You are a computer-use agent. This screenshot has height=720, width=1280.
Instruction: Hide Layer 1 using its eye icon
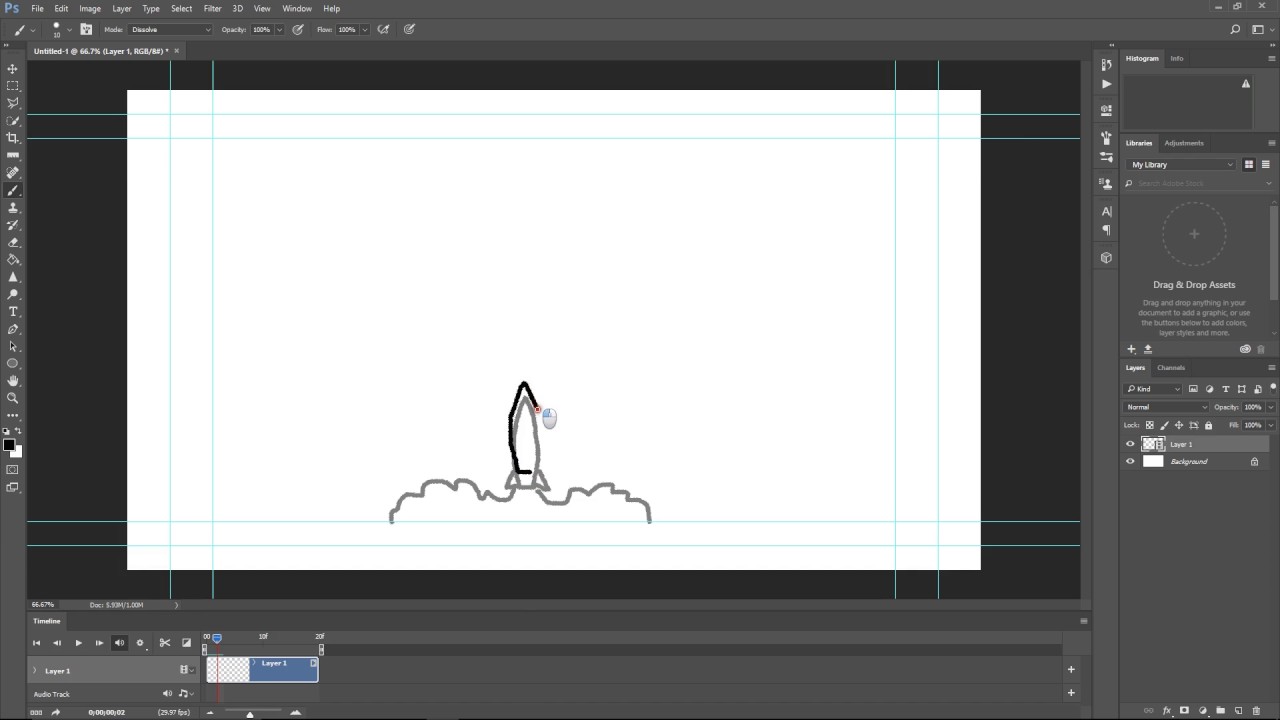(x=1131, y=444)
